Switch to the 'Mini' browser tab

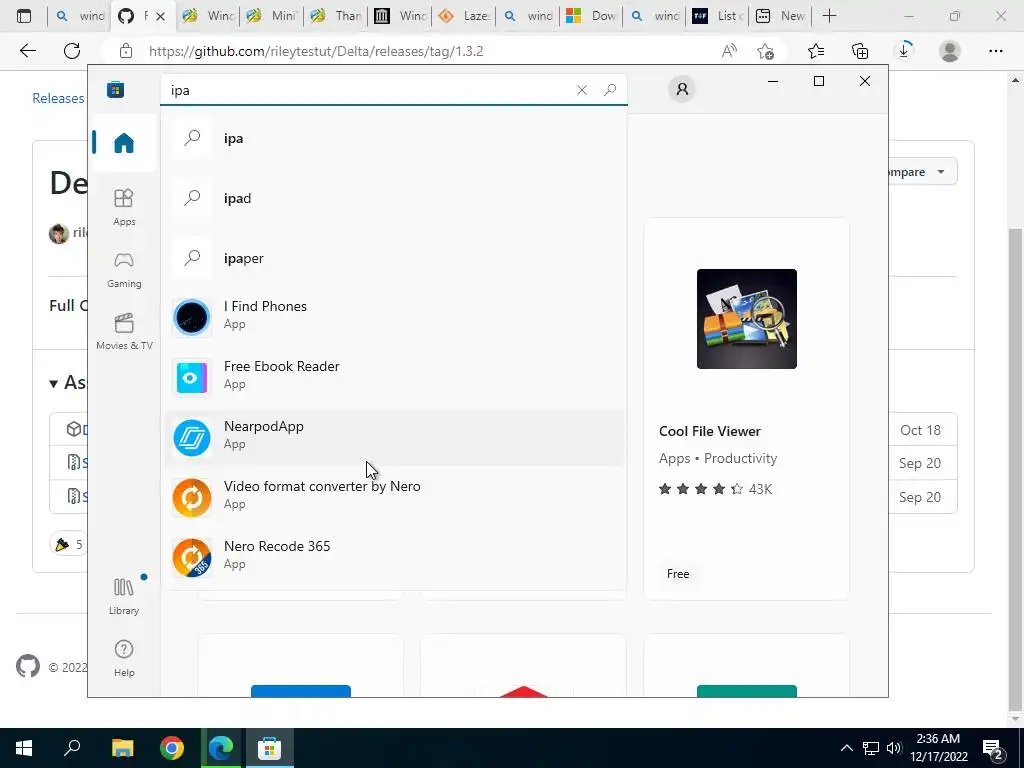pos(273,16)
